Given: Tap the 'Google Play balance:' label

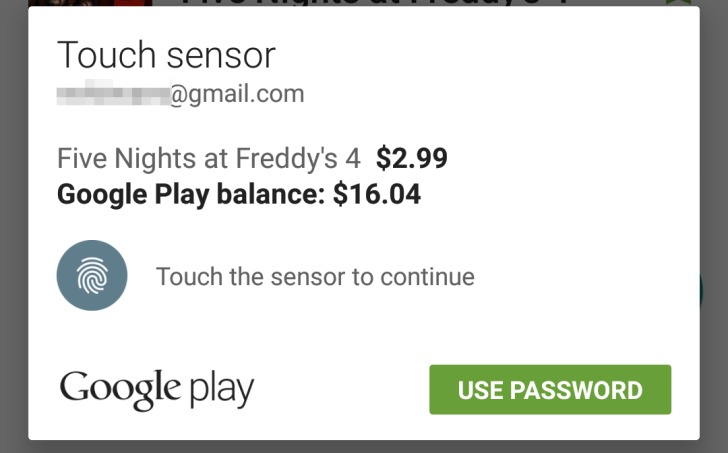Looking at the screenshot, I should [191, 194].
